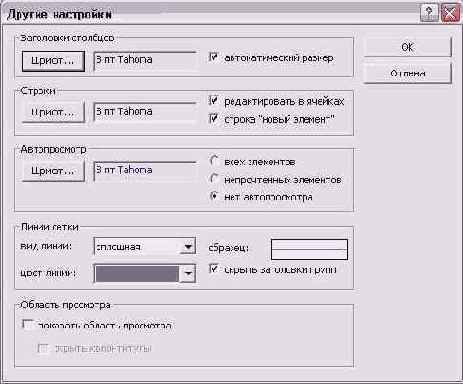The image size is (463, 384).
Task: Open Шрифт button in Строки group
Action: (53, 112)
